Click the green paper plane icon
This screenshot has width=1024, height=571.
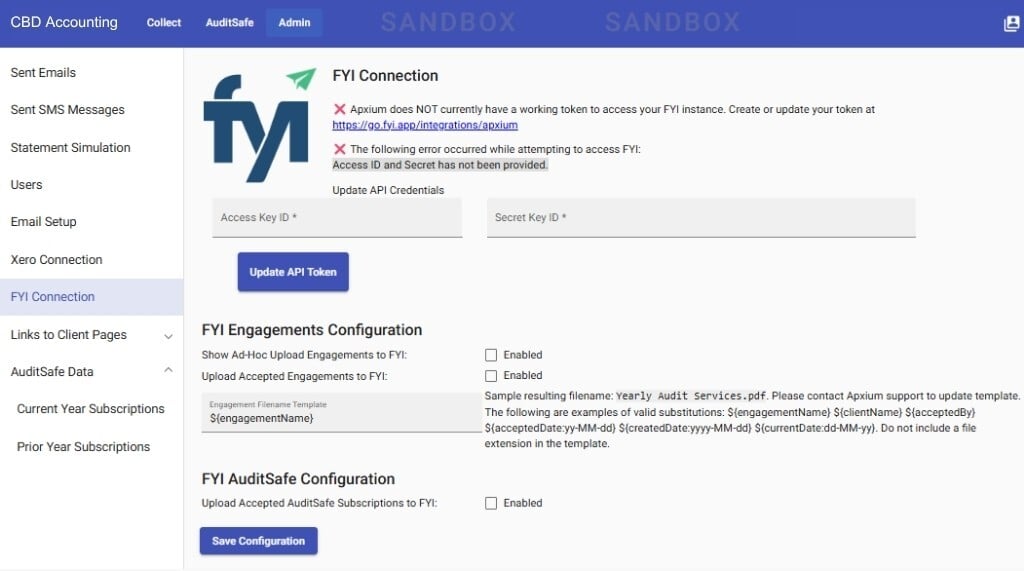pyautogui.click(x=301, y=79)
